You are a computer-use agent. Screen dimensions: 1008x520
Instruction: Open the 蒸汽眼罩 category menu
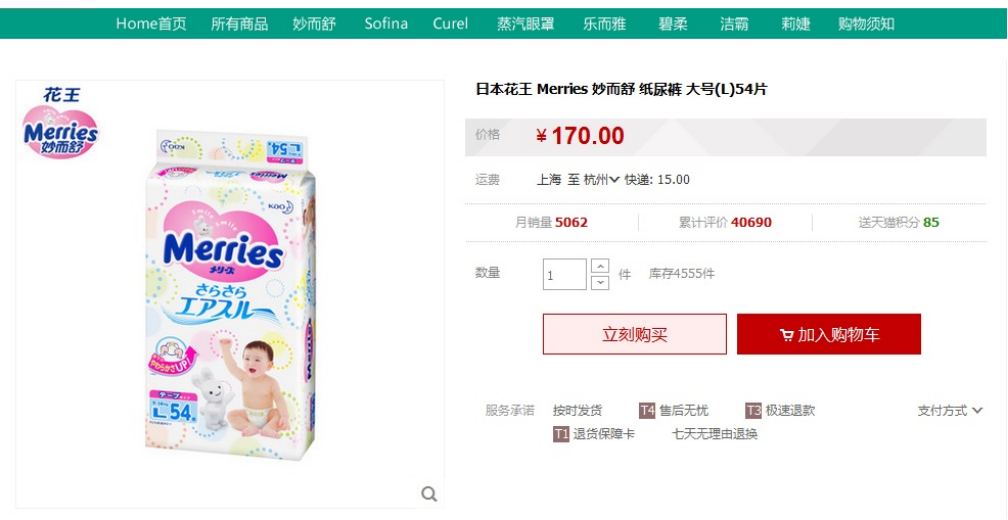525,24
